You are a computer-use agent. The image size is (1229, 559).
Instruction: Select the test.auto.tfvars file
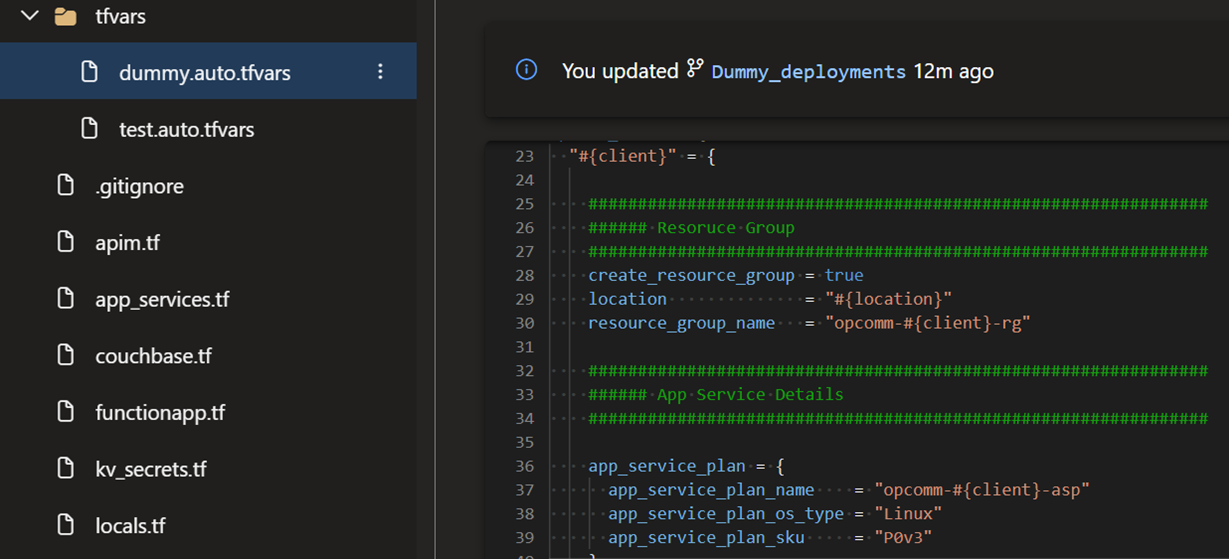pos(186,130)
